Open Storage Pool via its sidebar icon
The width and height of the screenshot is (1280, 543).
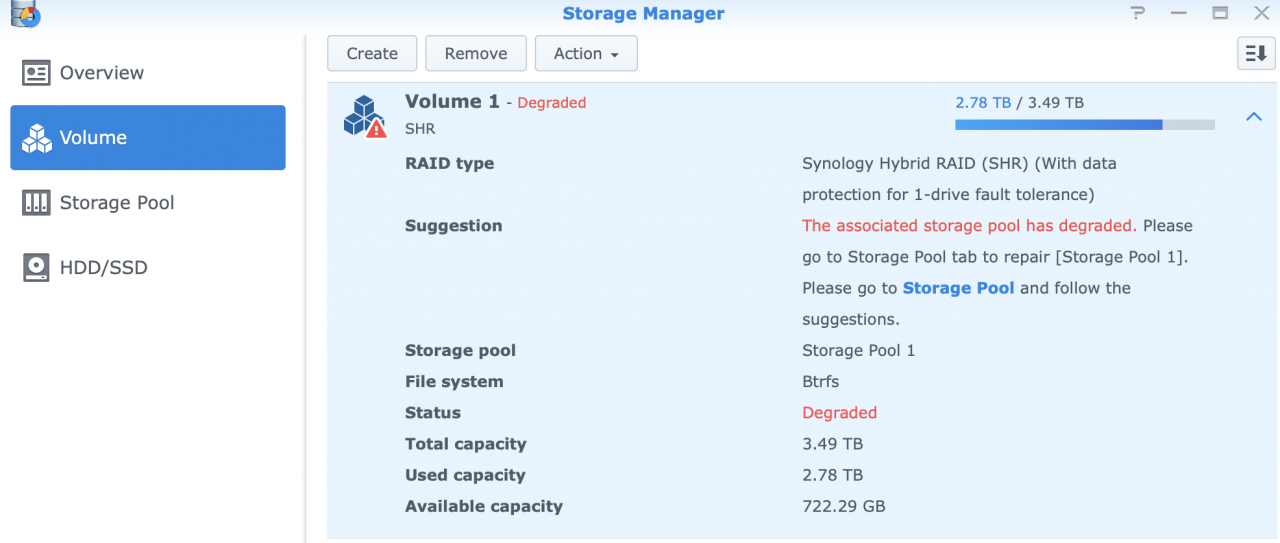pos(36,203)
